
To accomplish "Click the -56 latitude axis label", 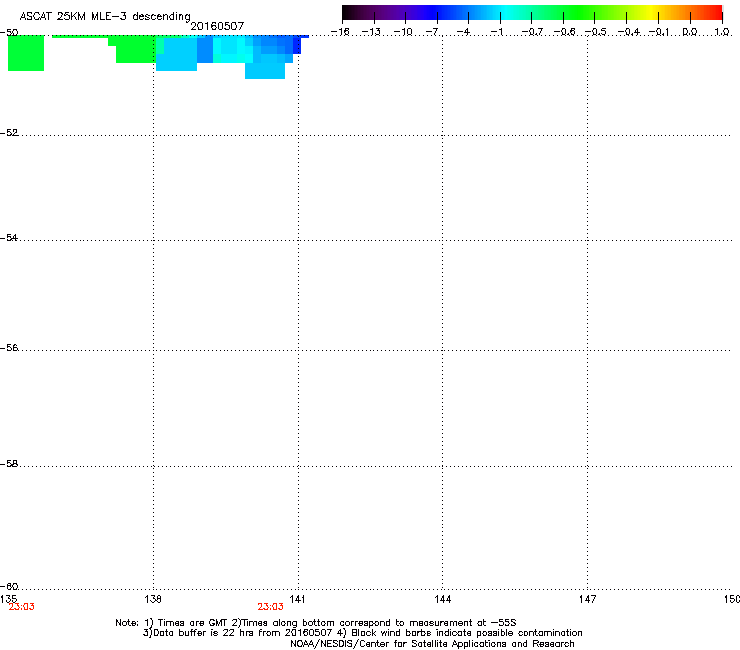I will pyautogui.click(x=9, y=347).
